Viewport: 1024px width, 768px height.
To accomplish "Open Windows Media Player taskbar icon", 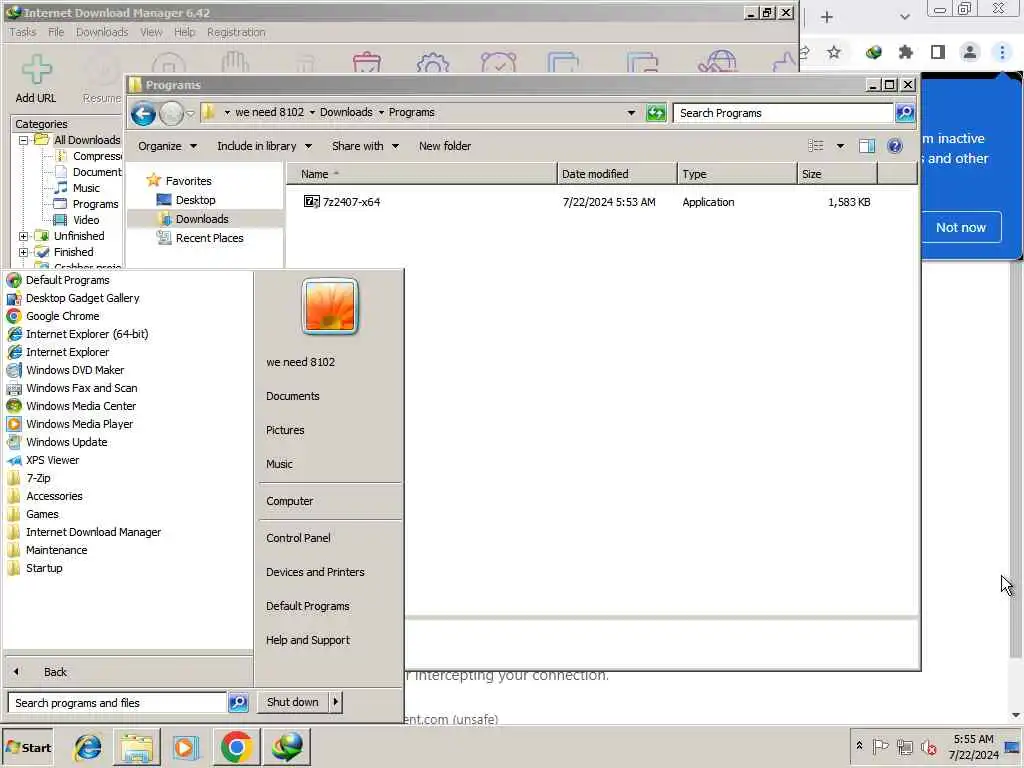I will (185, 747).
